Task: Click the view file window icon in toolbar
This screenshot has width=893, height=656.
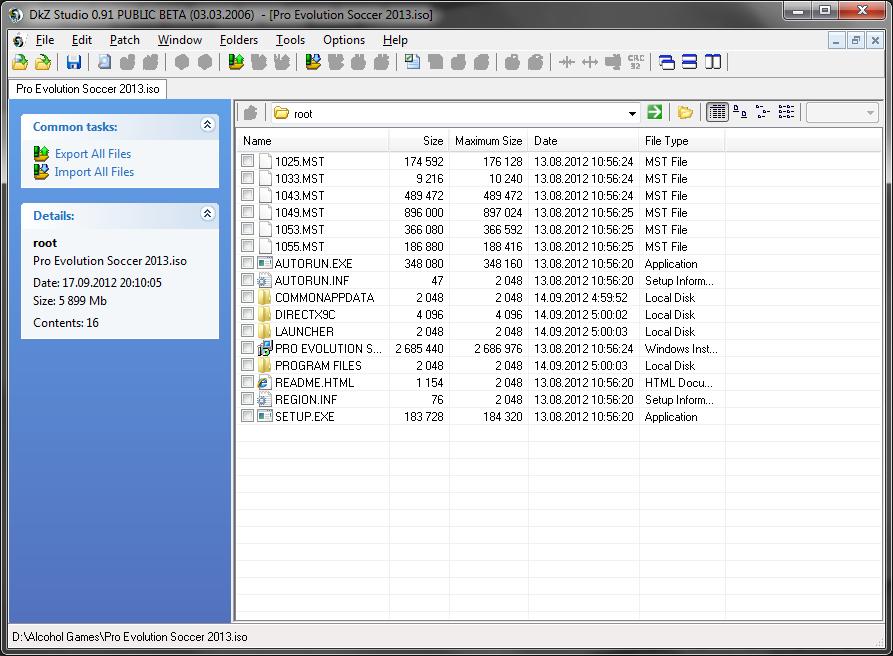Action: pos(412,62)
